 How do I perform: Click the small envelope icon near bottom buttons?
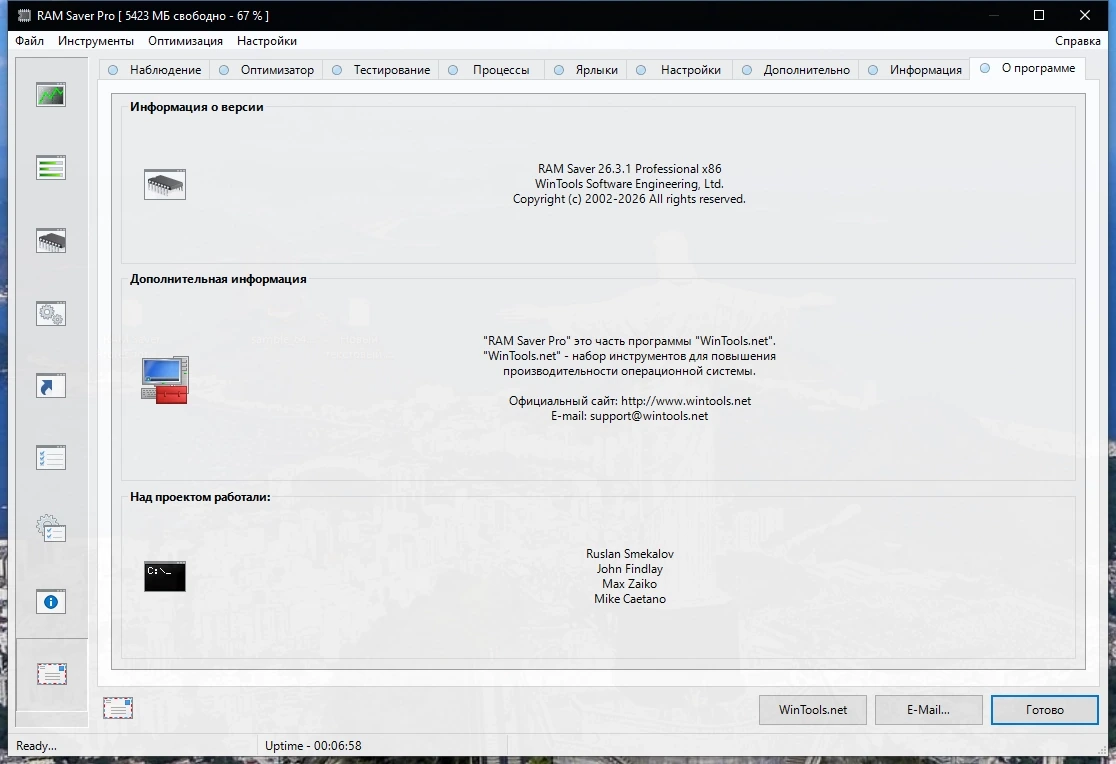(117, 708)
